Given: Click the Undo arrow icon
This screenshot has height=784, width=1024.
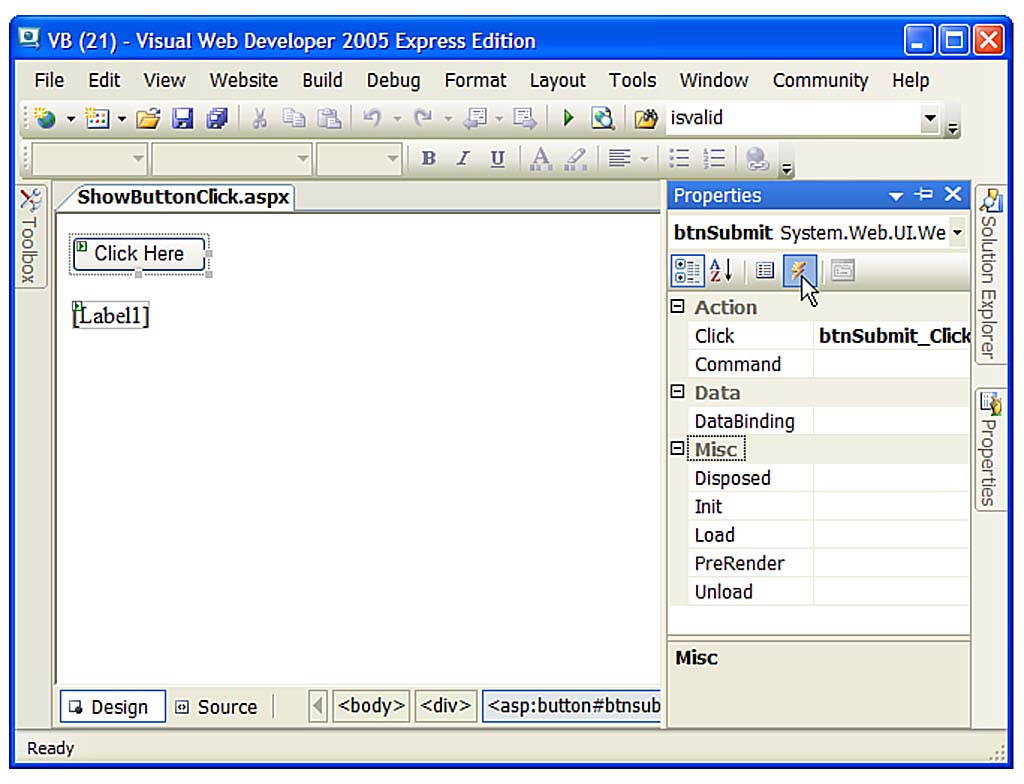Looking at the screenshot, I should click(372, 118).
